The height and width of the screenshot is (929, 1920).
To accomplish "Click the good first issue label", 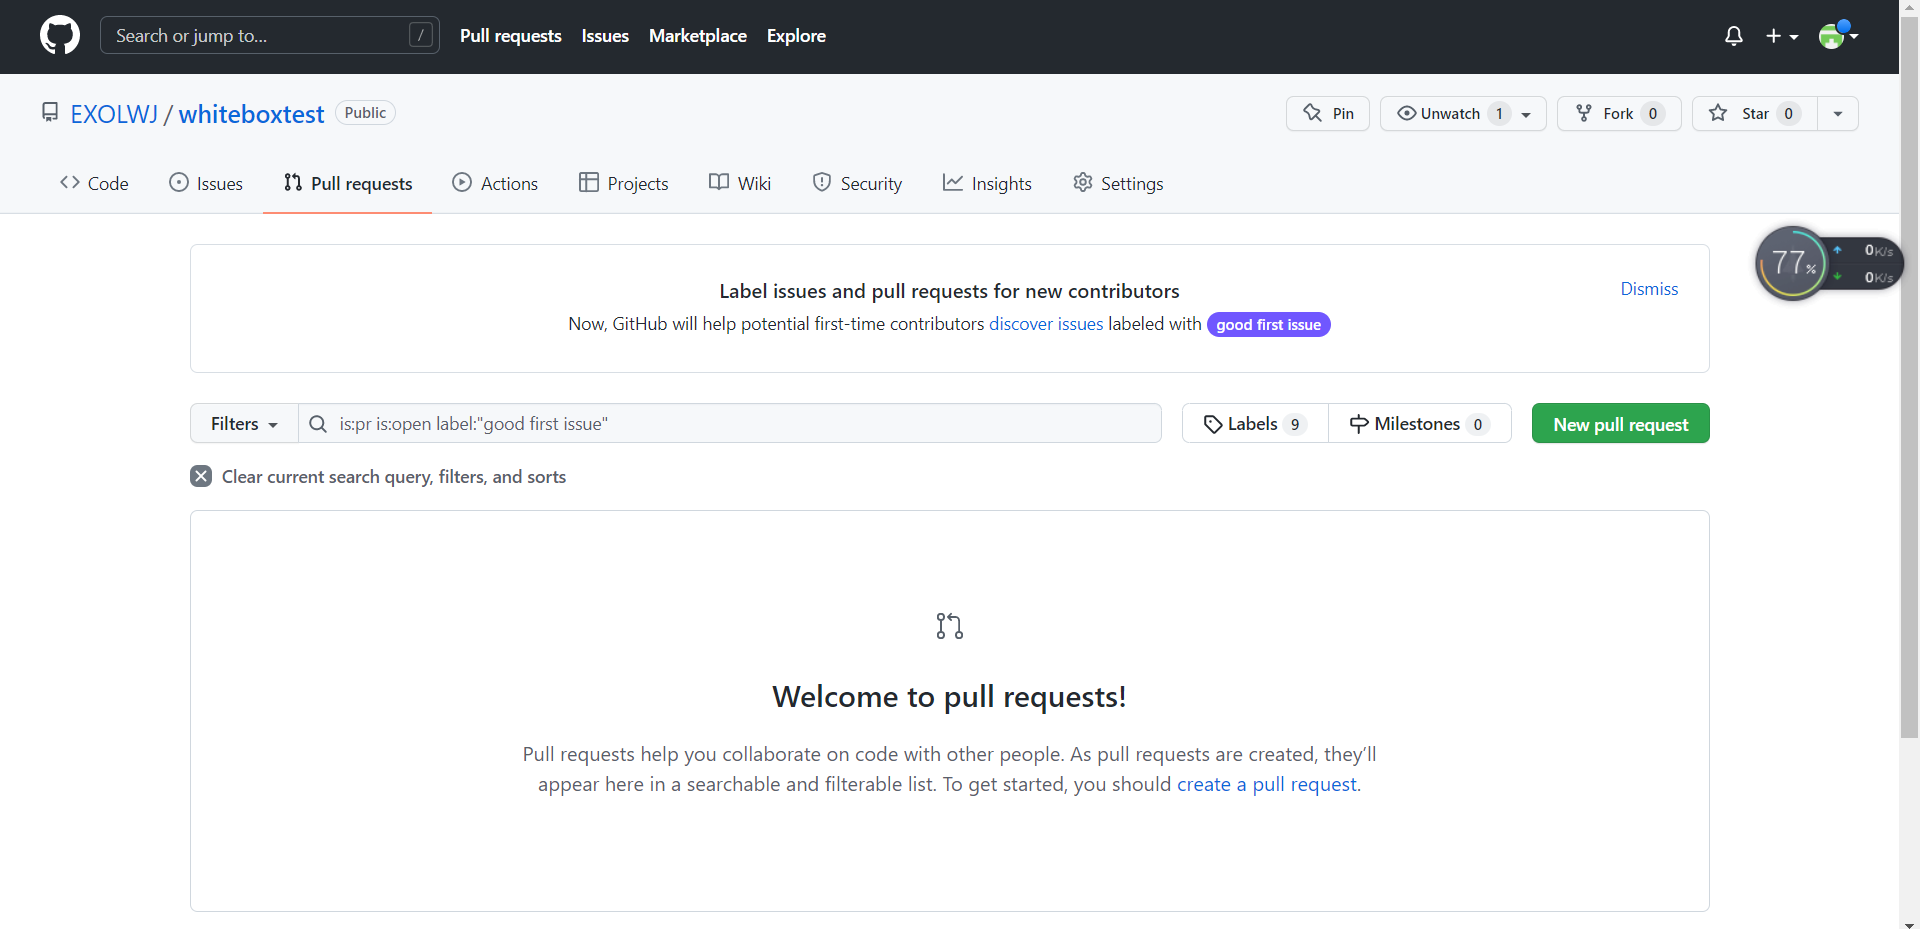I will (x=1269, y=325).
